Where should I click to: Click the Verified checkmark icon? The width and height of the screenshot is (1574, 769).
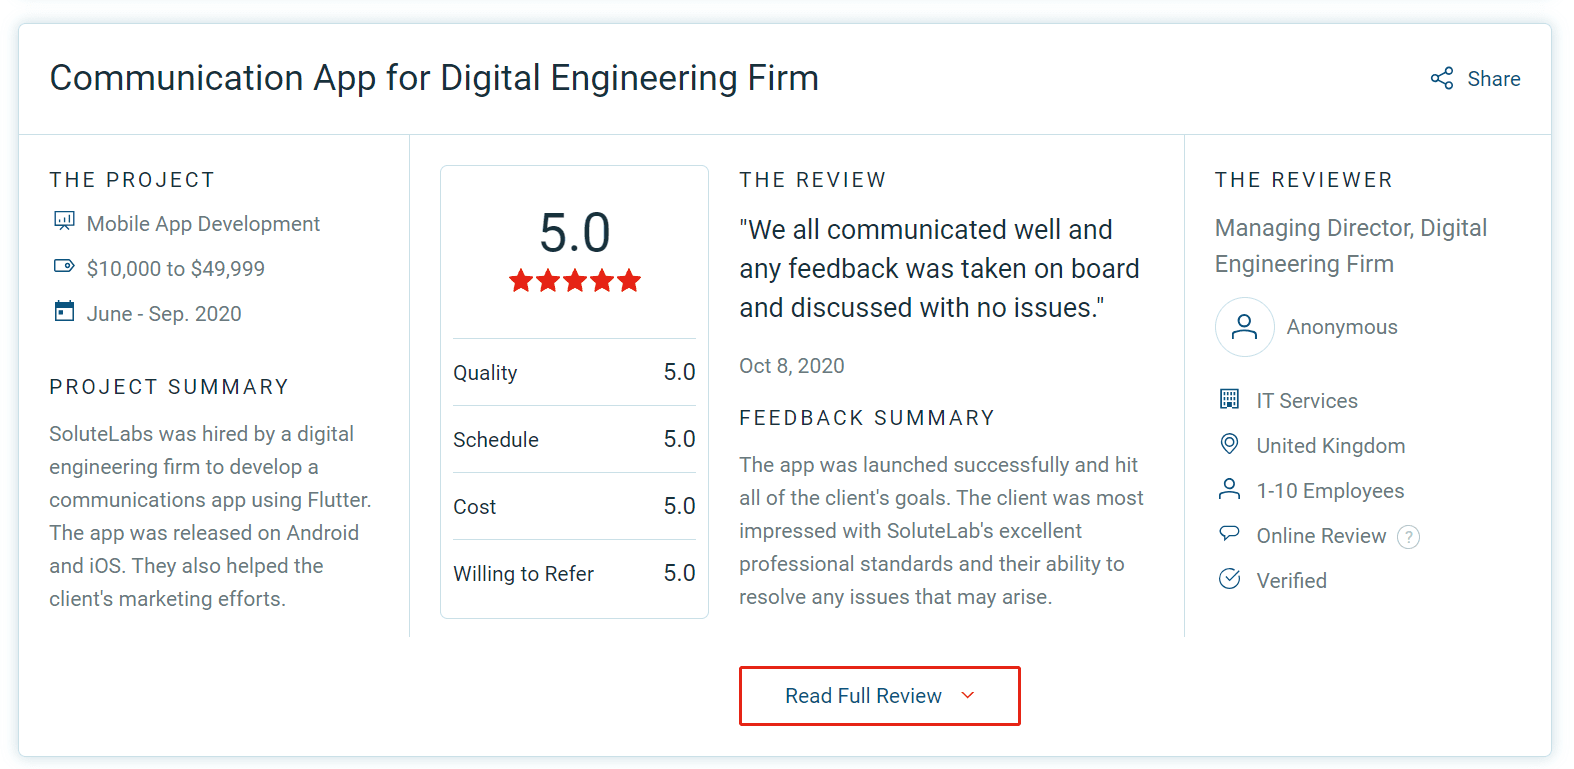pyautogui.click(x=1229, y=579)
